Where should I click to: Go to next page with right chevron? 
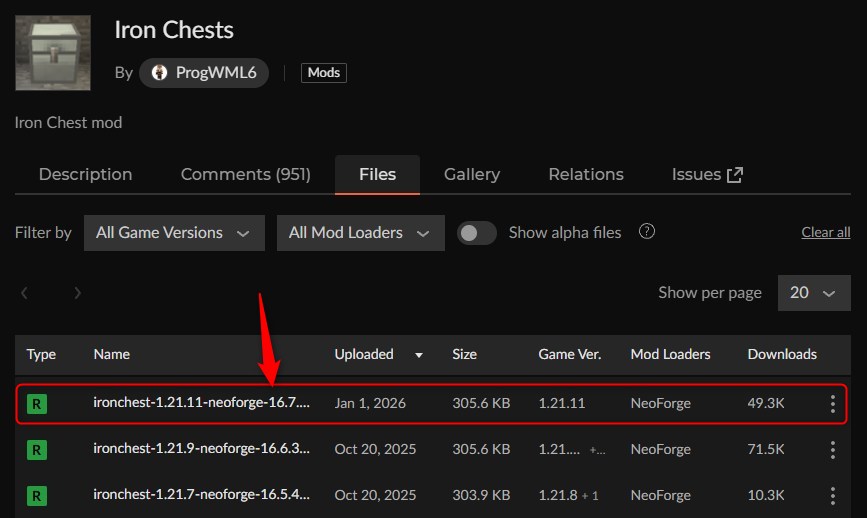click(x=77, y=292)
